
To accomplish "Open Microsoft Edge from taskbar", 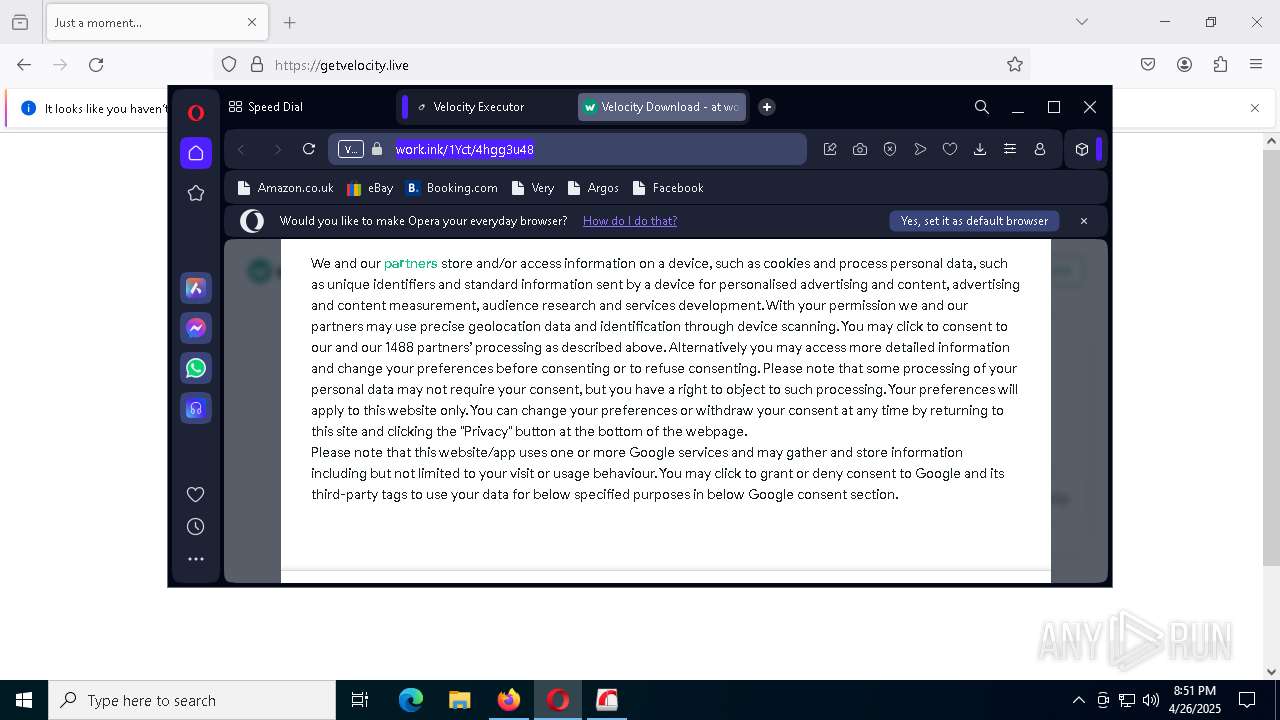I will 411,700.
